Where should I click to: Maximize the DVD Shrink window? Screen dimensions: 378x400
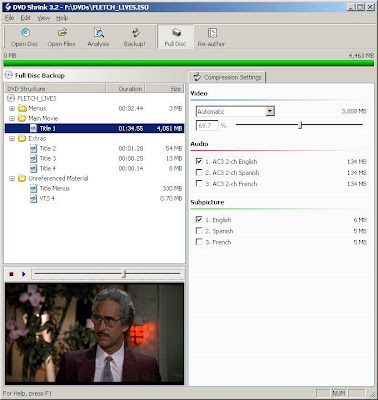pos(360,7)
